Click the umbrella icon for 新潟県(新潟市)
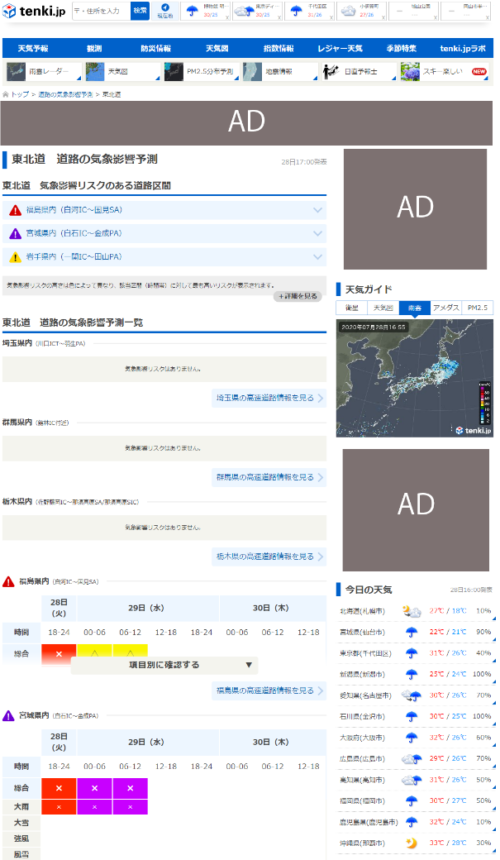Viewport: 500px width, 860px height. tap(411, 675)
